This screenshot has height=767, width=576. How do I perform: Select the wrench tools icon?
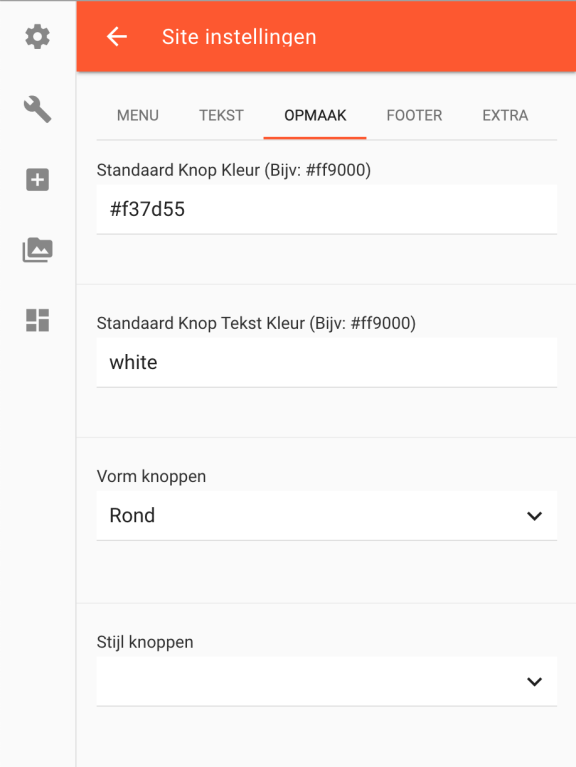pyautogui.click(x=38, y=109)
